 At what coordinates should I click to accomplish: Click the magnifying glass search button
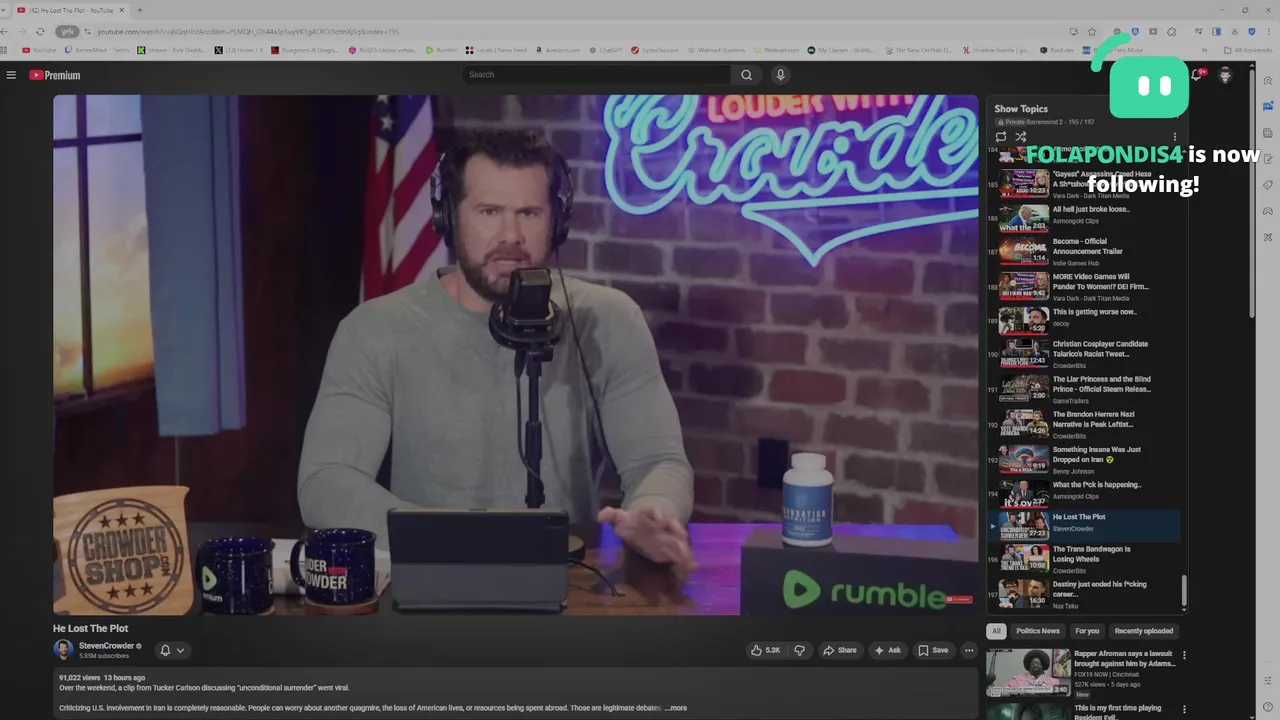746,75
